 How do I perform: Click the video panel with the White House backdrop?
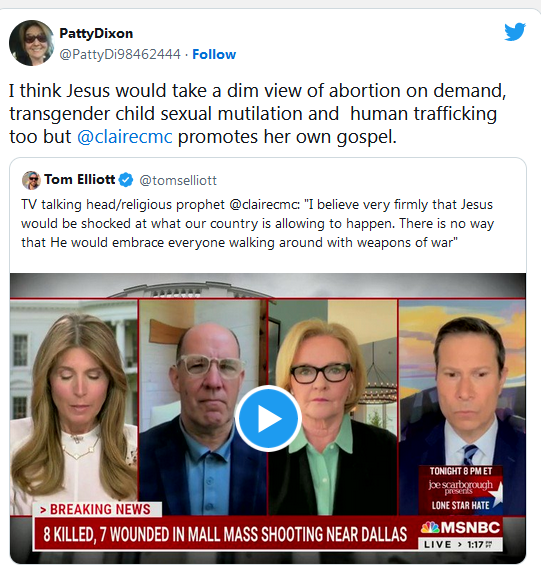click(x=74, y=407)
